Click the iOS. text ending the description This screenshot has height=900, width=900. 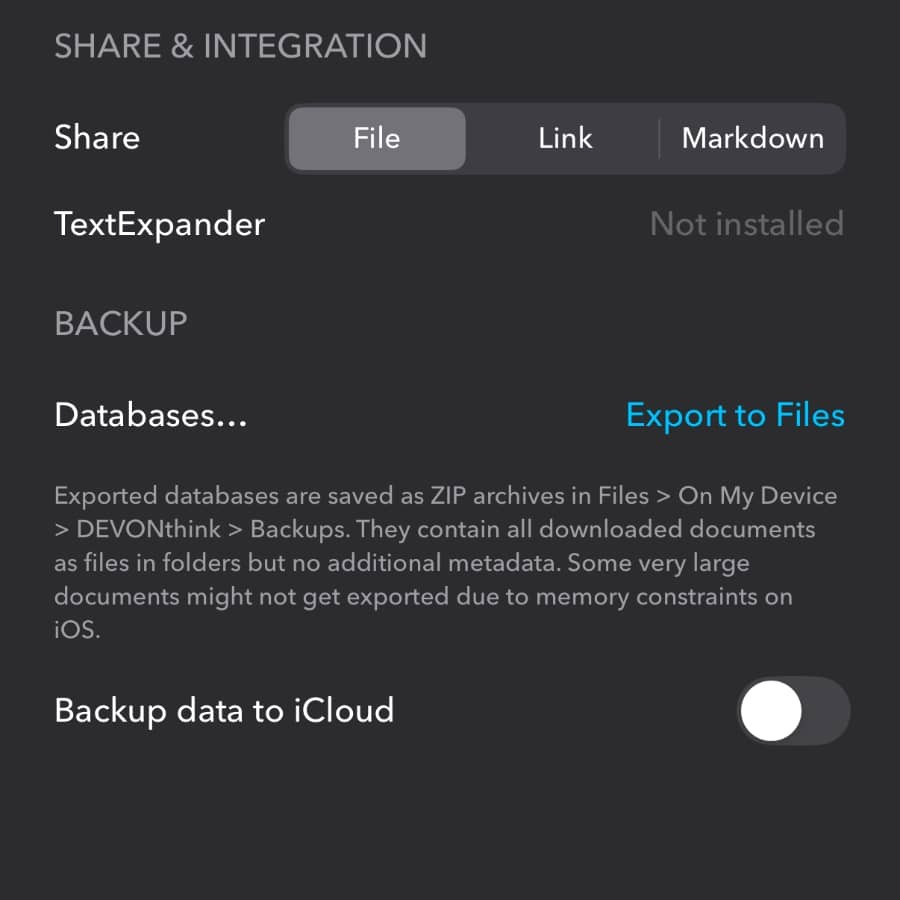pos(77,631)
